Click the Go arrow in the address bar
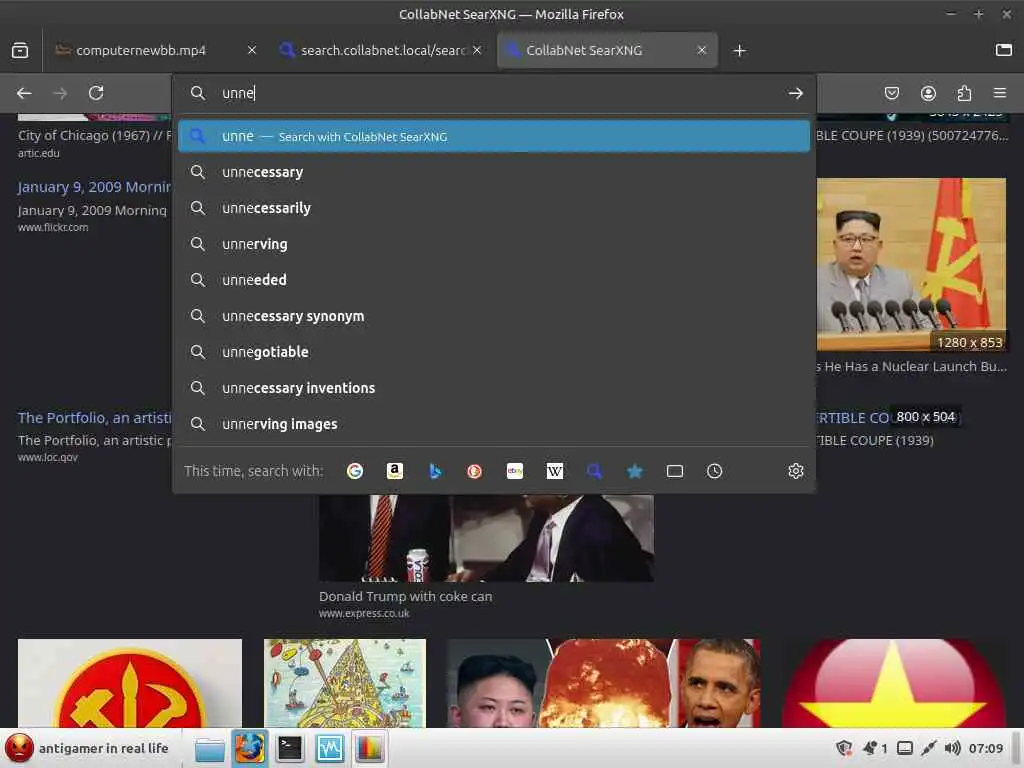1024x768 pixels. coord(795,93)
